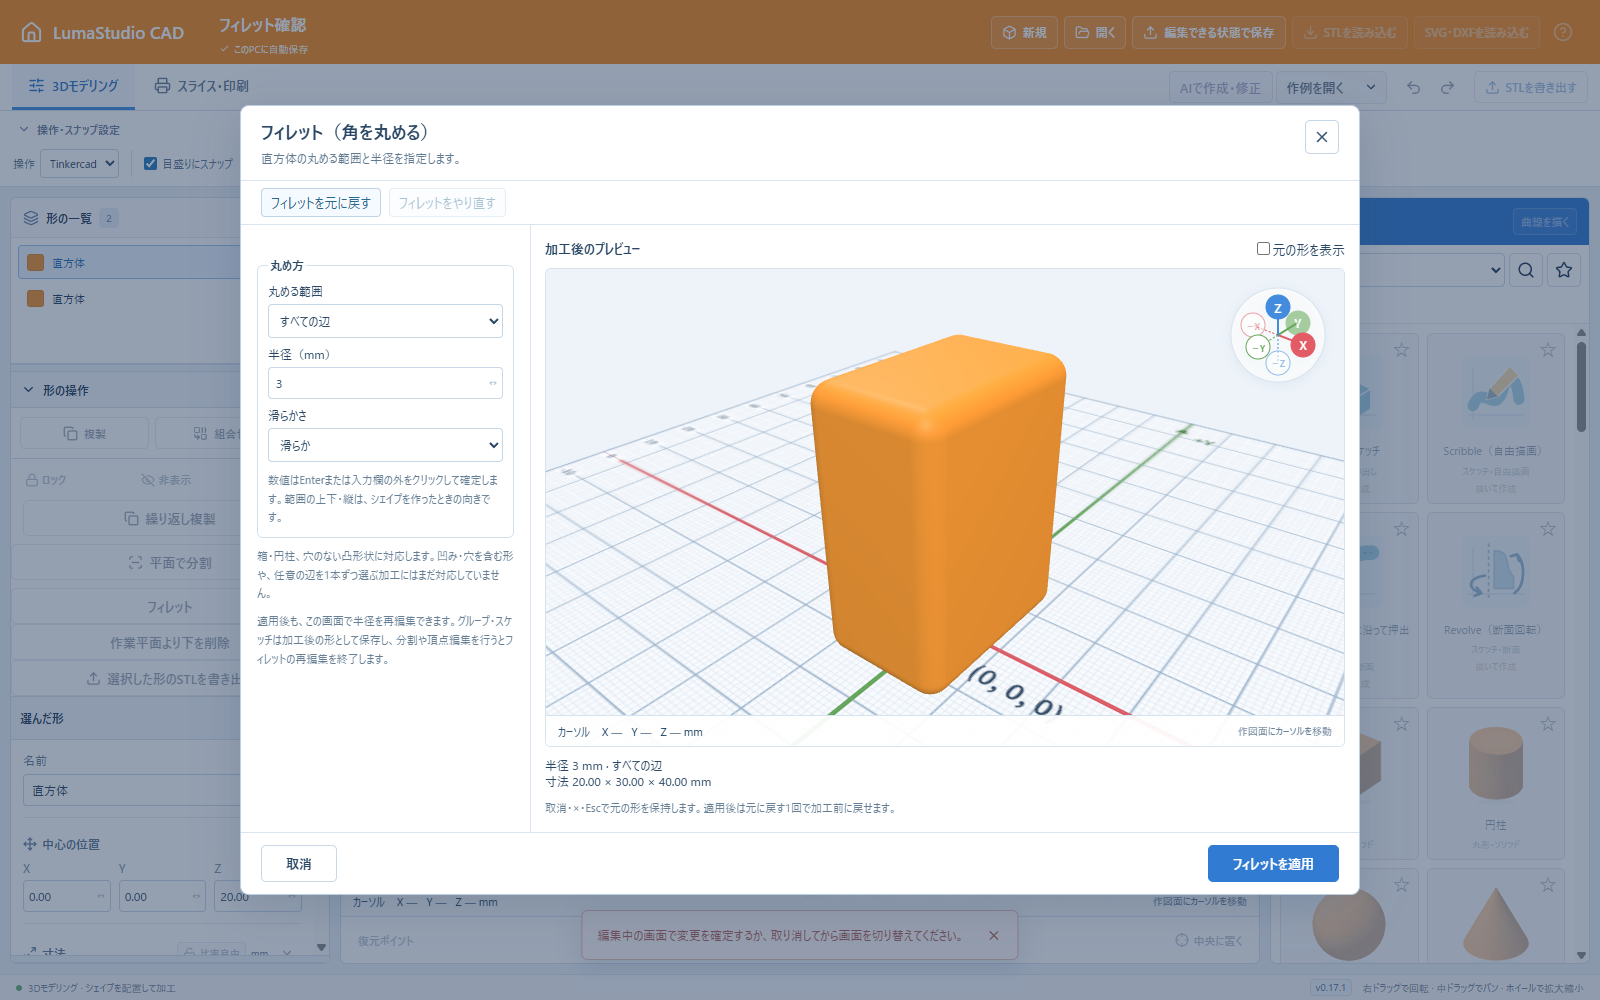Image resolution: width=1600 pixels, height=1000 pixels.
Task: Apply the fillet with フィレットを適用
Action: pyautogui.click(x=1273, y=864)
